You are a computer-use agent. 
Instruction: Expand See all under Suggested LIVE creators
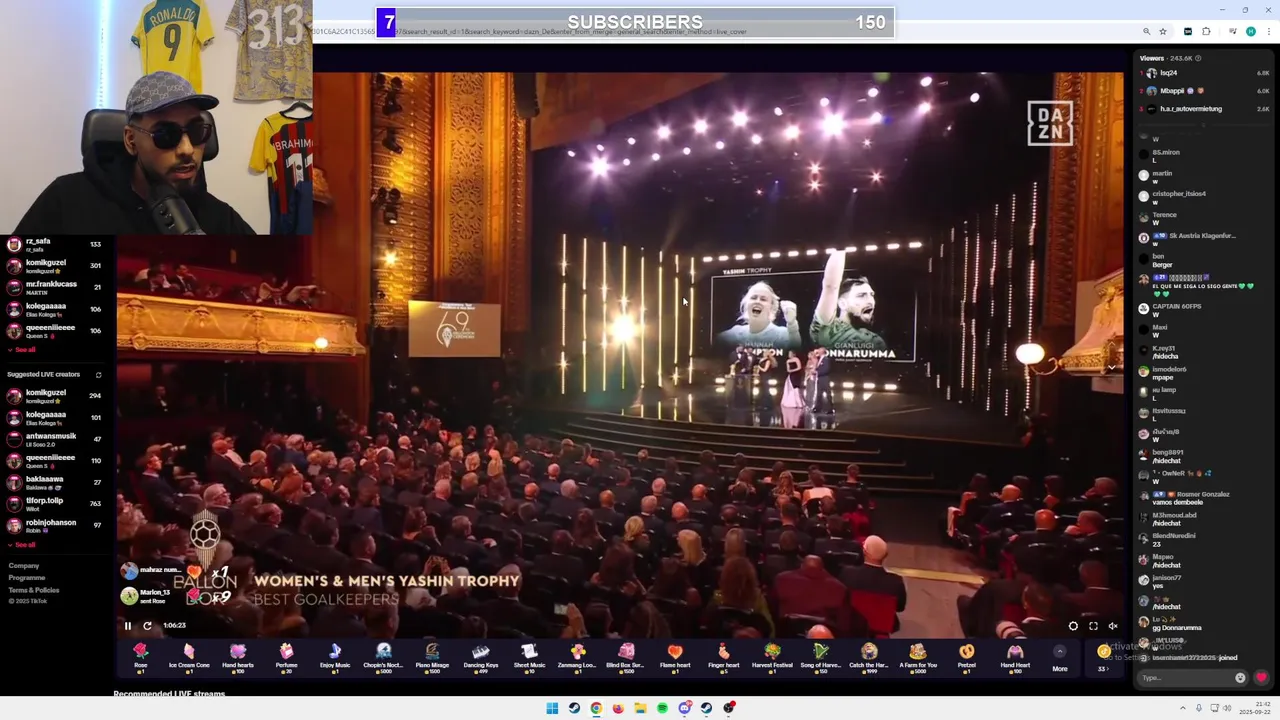(24, 545)
